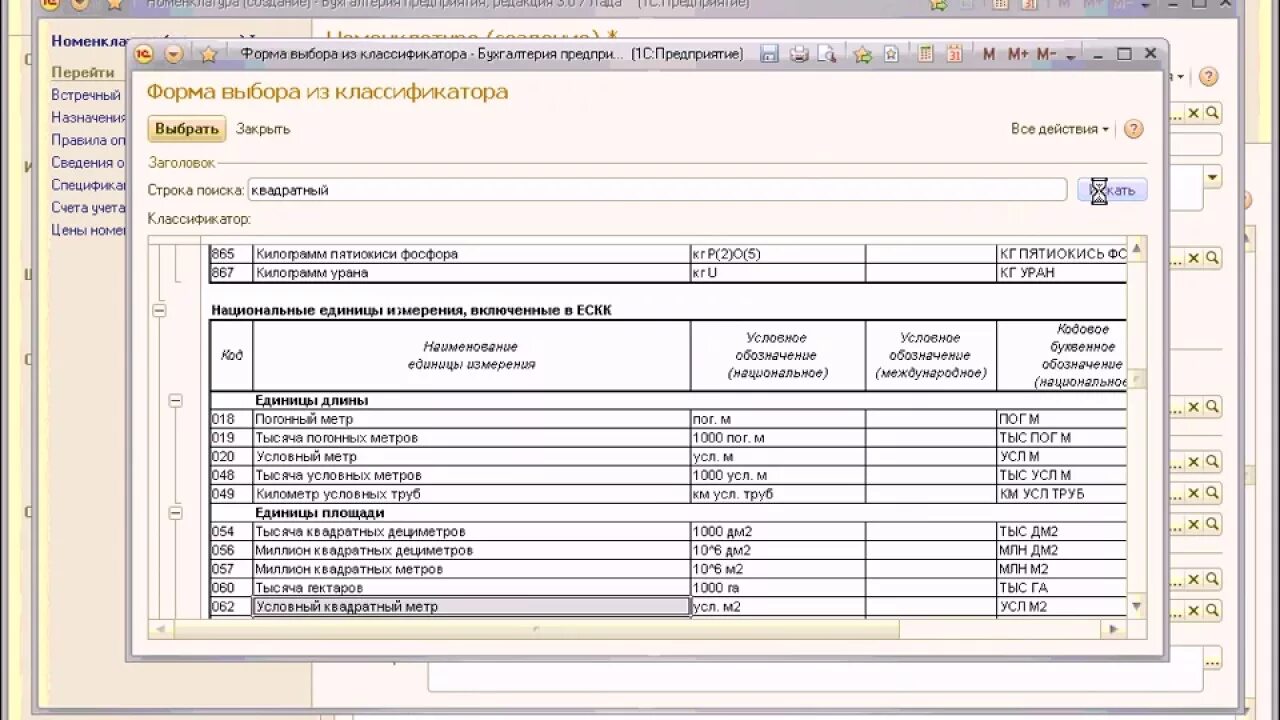
Task: Click the 1C logo icon in dialog title bar
Action: 144,54
